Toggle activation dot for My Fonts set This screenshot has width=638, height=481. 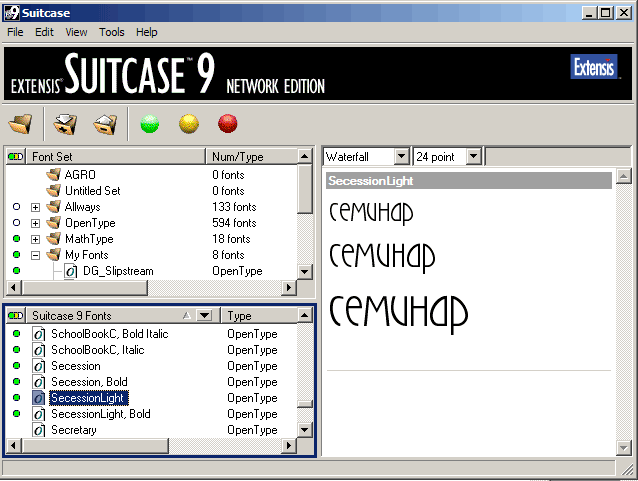pyautogui.click(x=16, y=255)
